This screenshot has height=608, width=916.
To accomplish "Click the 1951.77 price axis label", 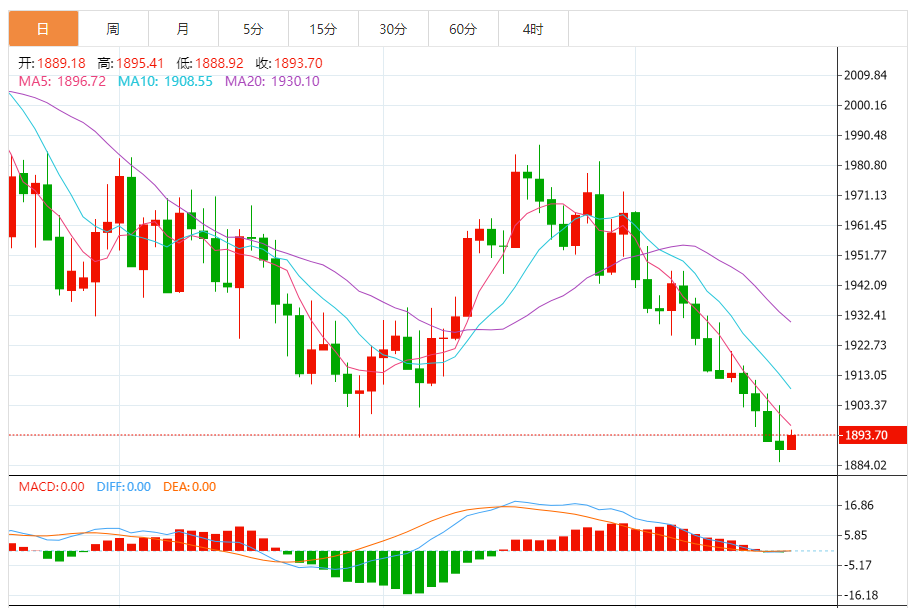I will [865, 255].
